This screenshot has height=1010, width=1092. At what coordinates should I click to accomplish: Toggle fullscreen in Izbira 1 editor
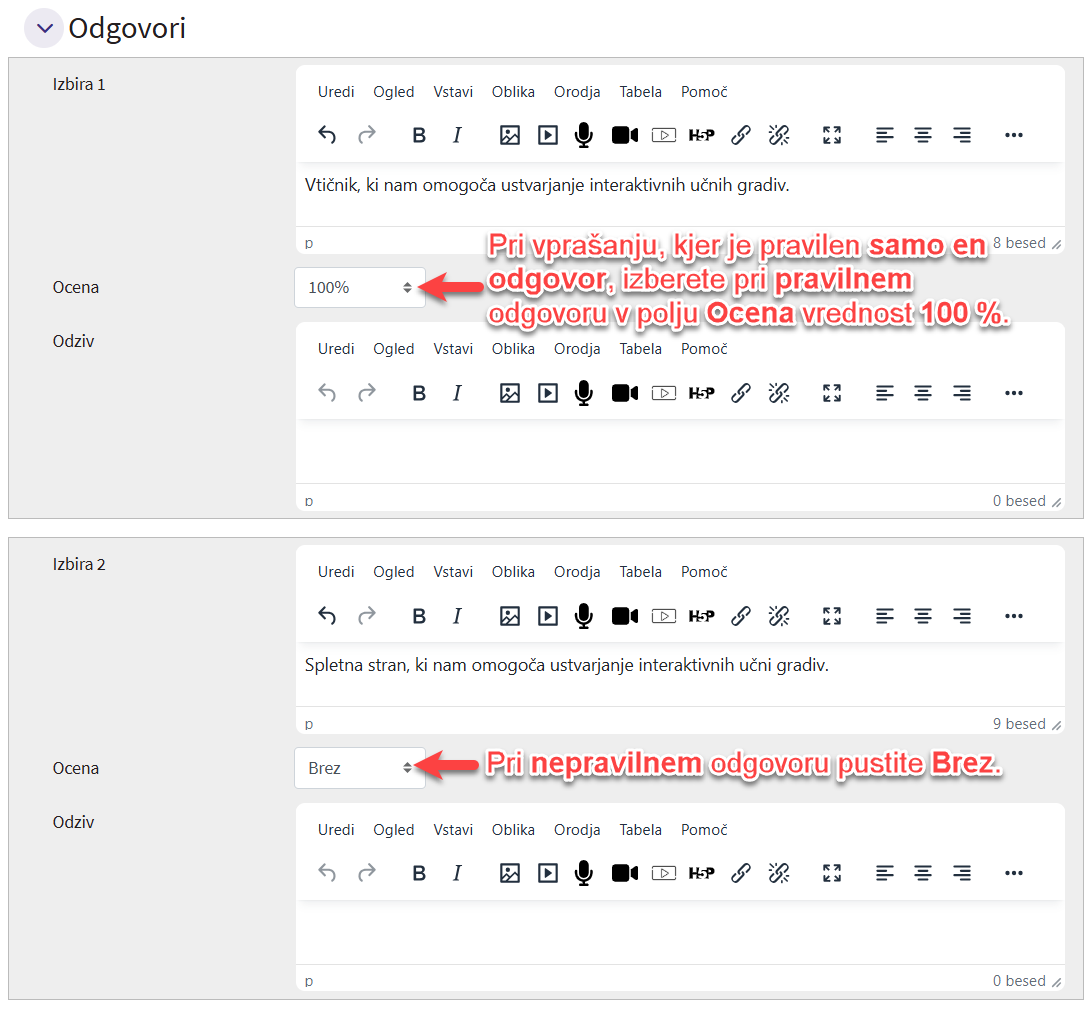click(x=832, y=135)
